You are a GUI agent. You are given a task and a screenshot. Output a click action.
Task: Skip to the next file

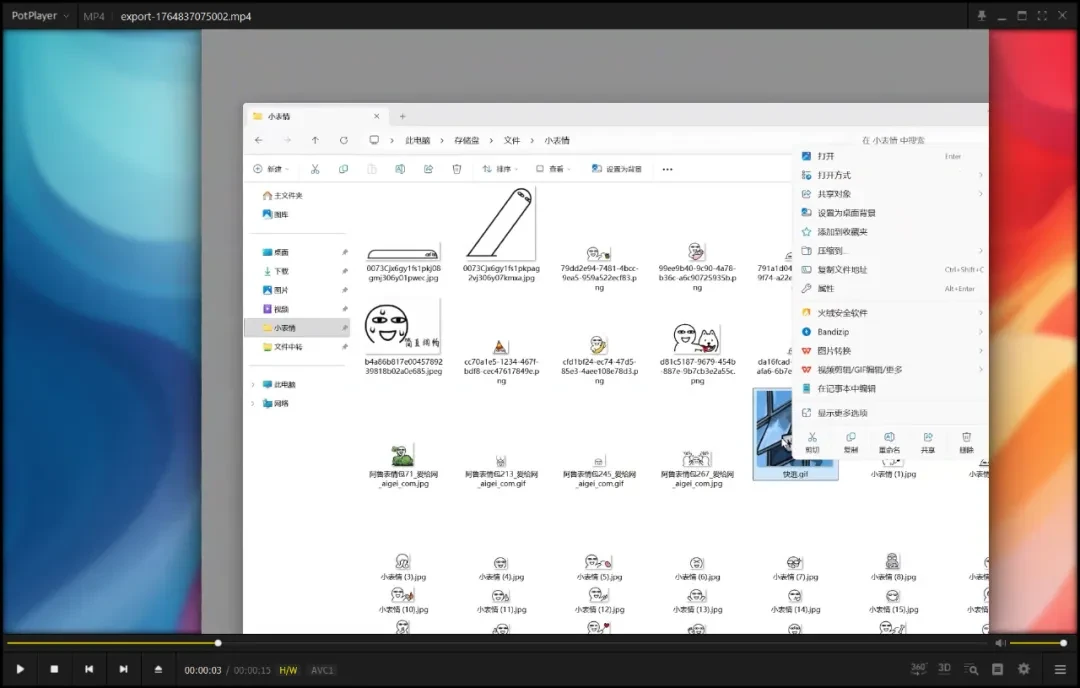pos(123,669)
